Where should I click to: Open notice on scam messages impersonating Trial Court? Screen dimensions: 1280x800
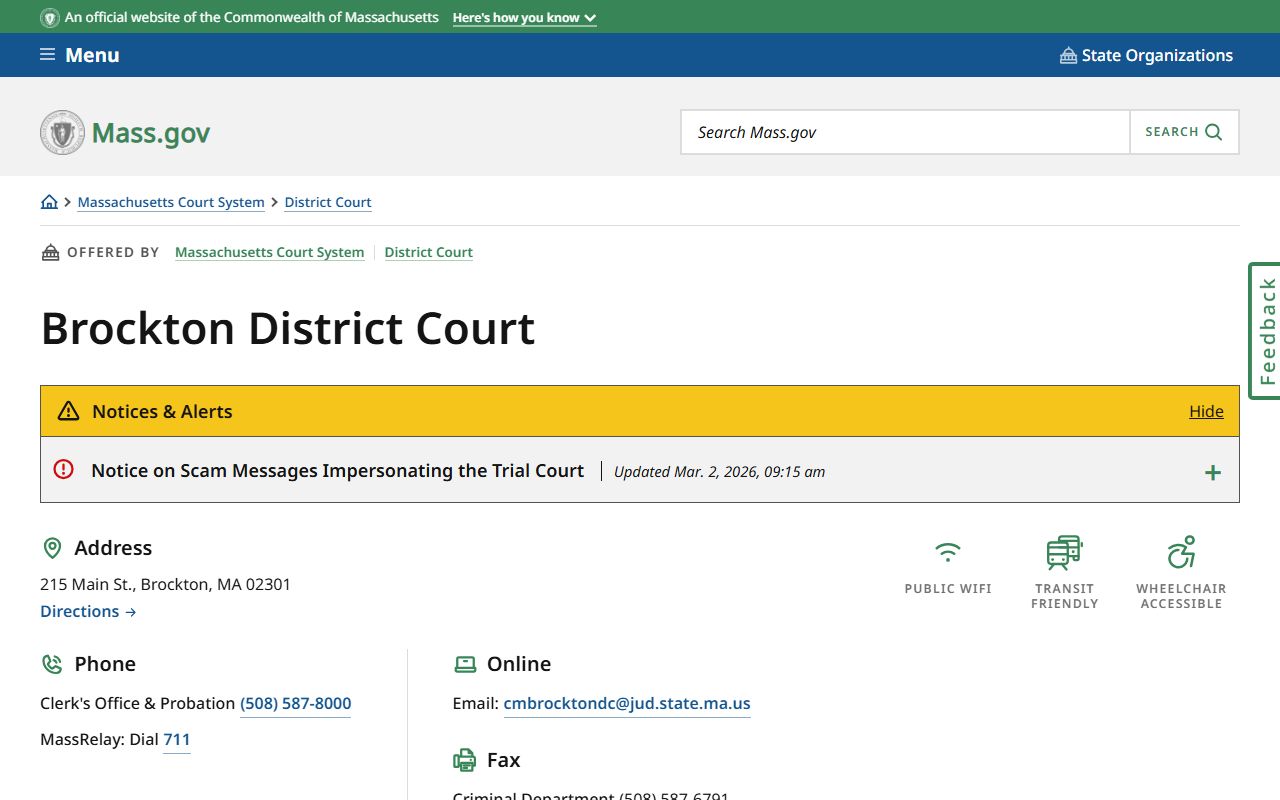pos(337,470)
